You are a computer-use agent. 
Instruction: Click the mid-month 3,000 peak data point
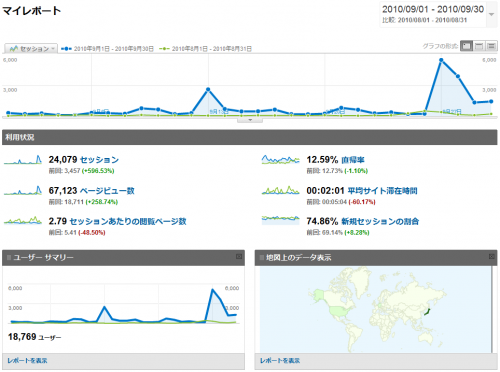click(208, 89)
